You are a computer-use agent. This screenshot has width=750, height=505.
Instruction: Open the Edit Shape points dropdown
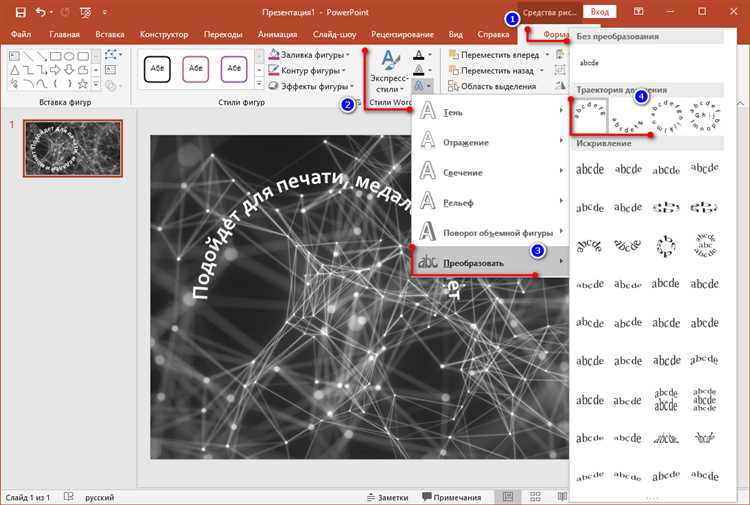pyautogui.click(x=113, y=55)
